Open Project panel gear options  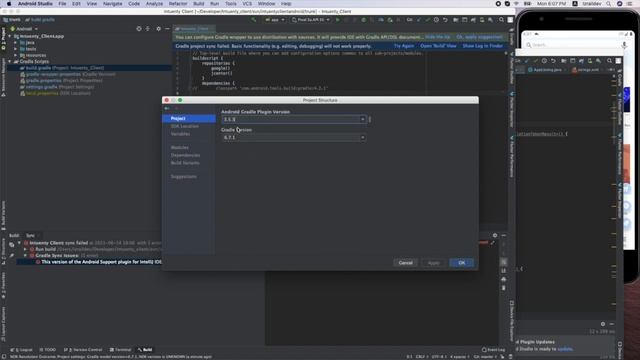point(158,29)
